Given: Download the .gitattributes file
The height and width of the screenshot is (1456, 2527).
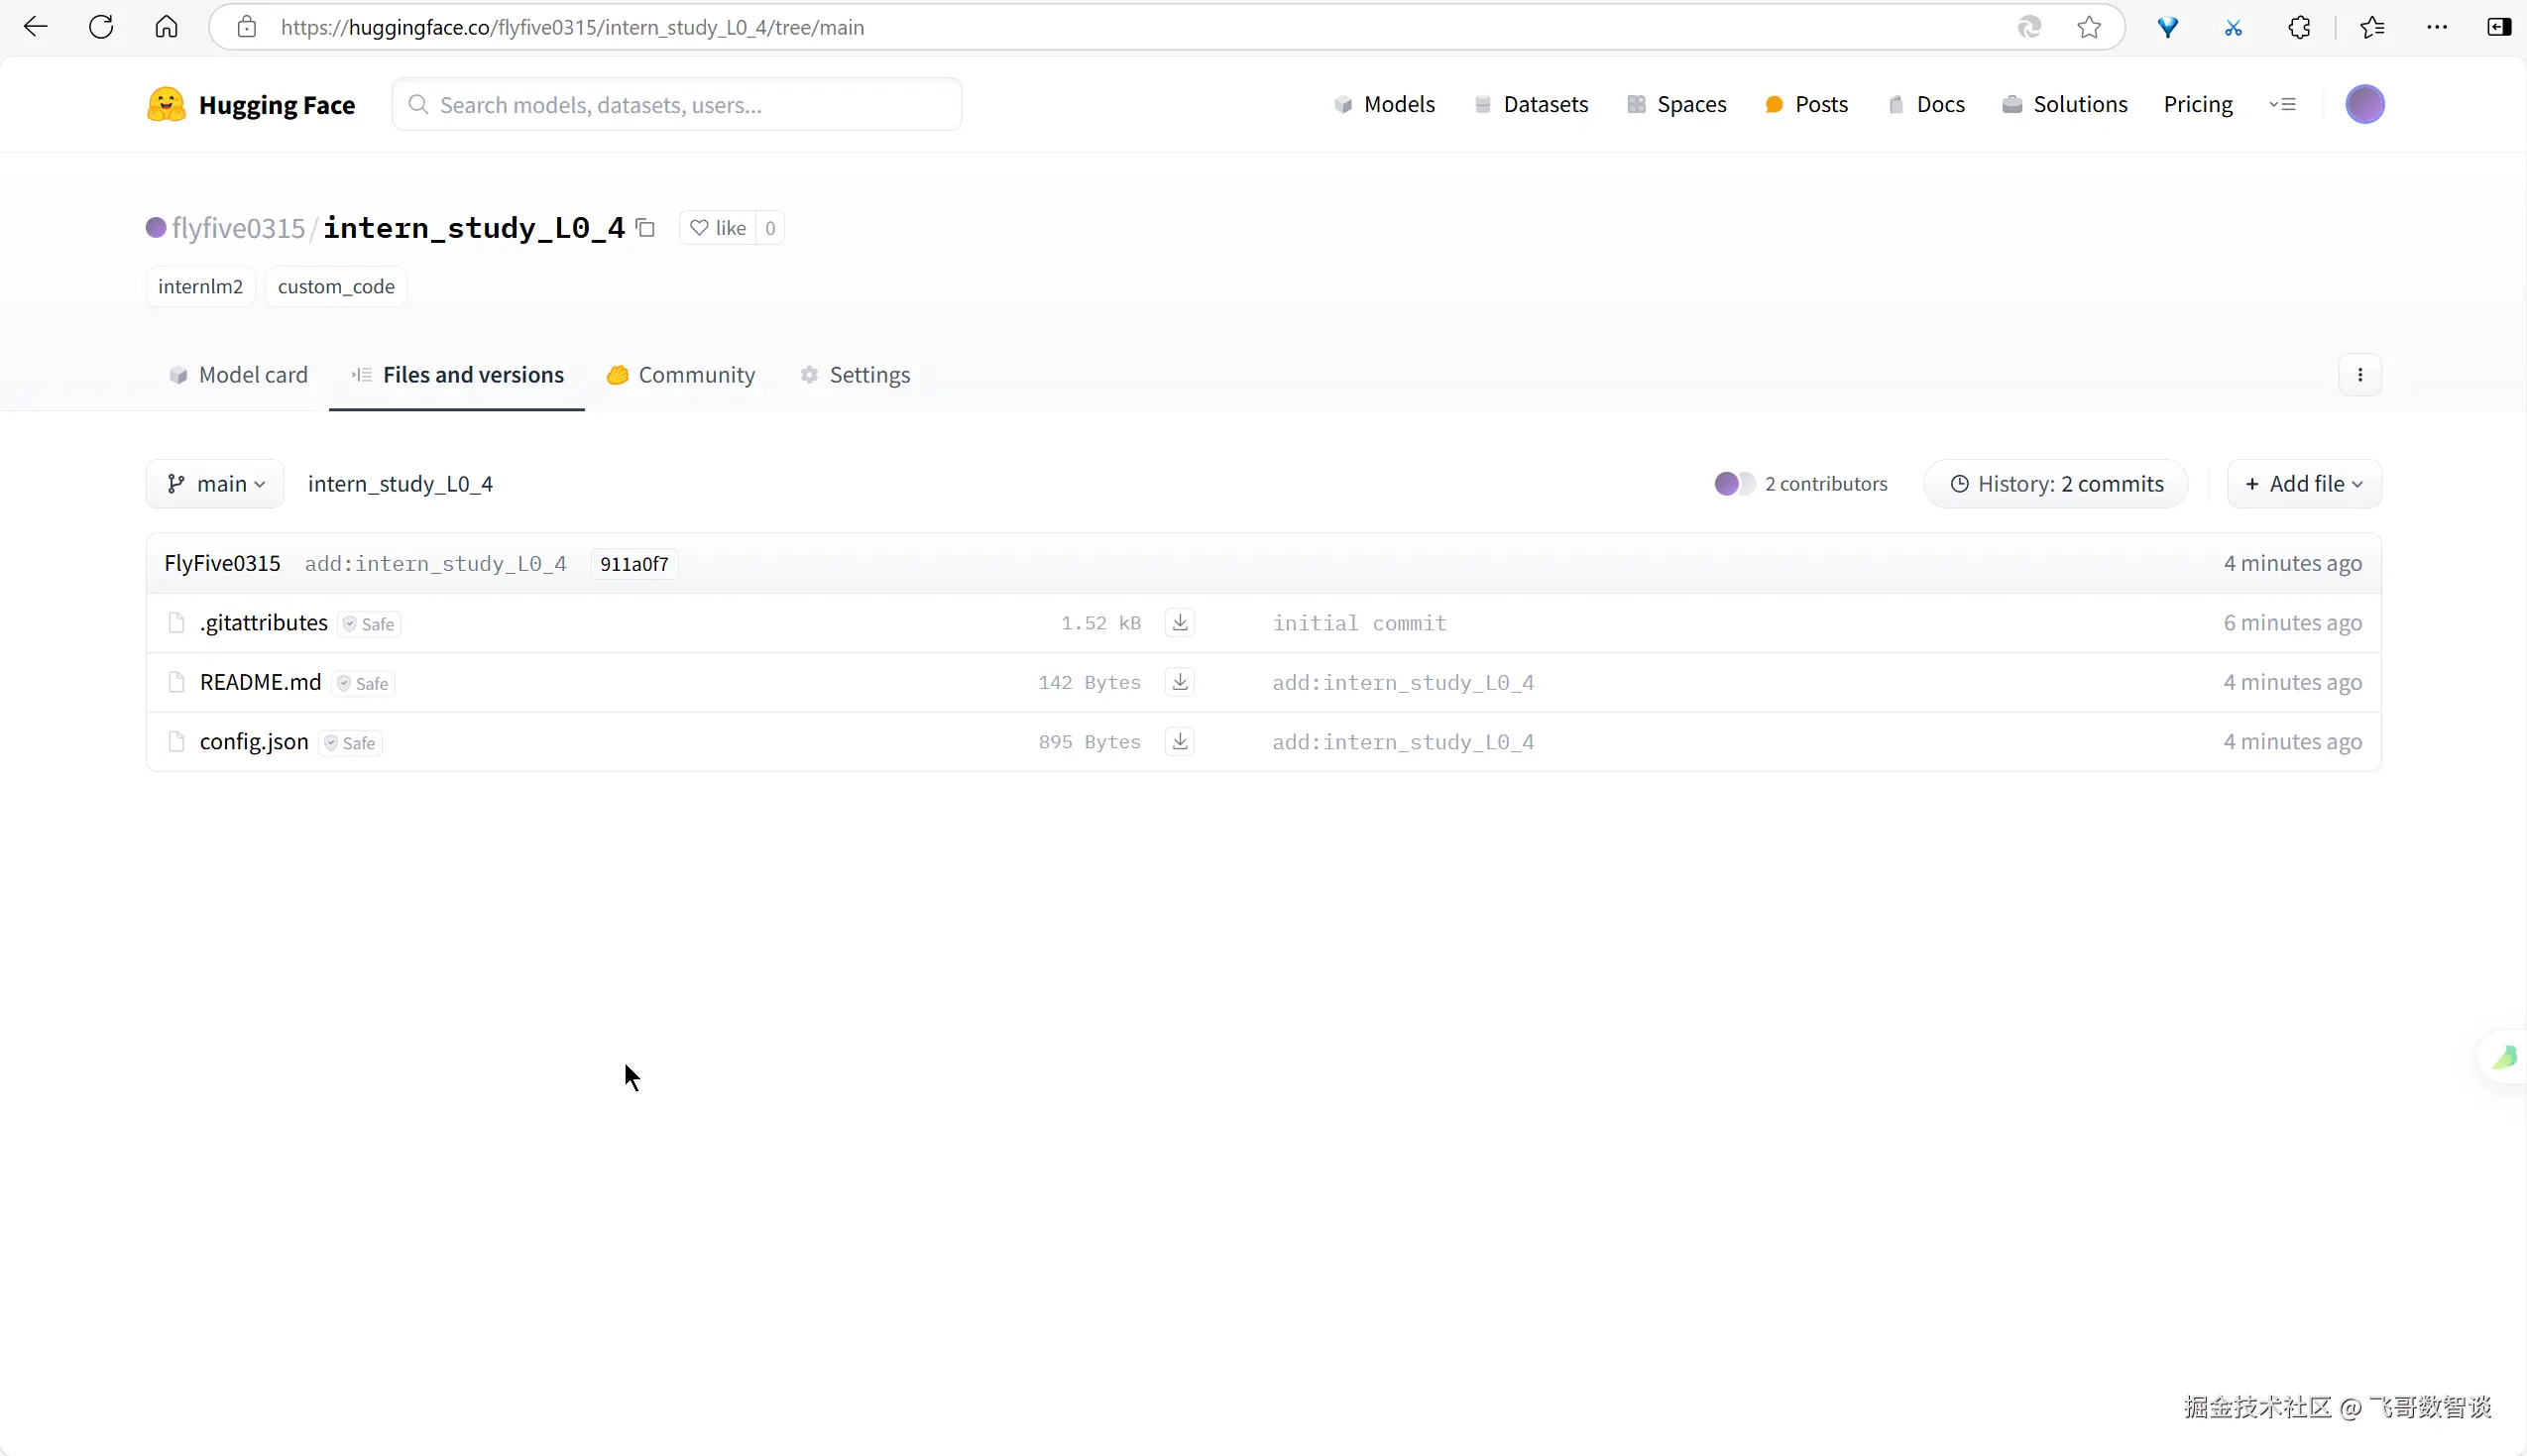Looking at the screenshot, I should [1180, 623].
